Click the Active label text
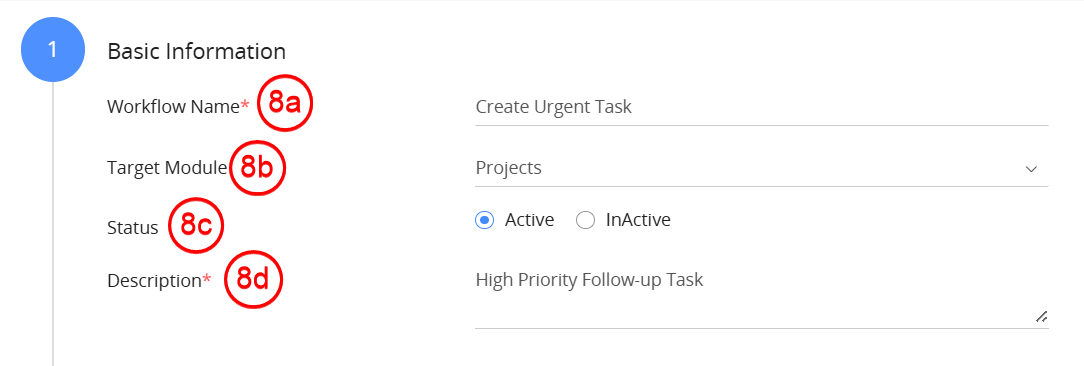Screen dimensions: 1084x366 tap(530, 220)
